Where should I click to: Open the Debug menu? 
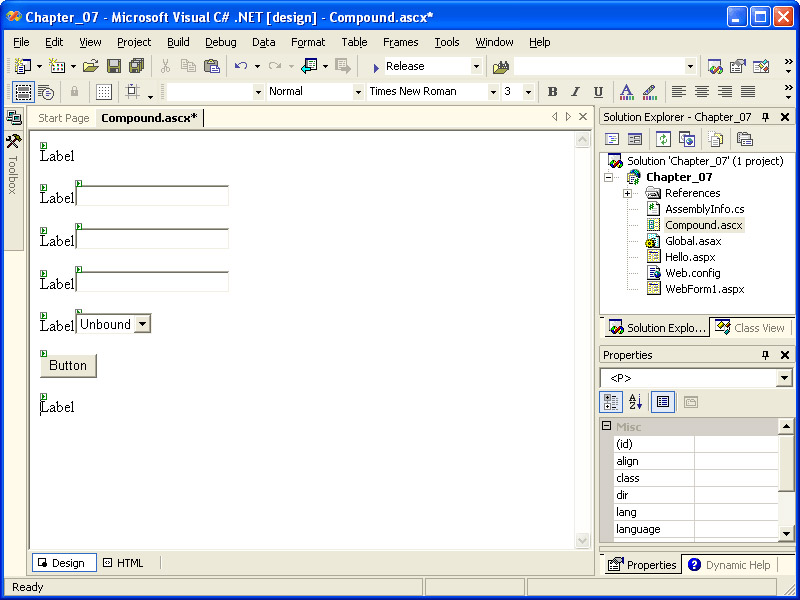220,42
